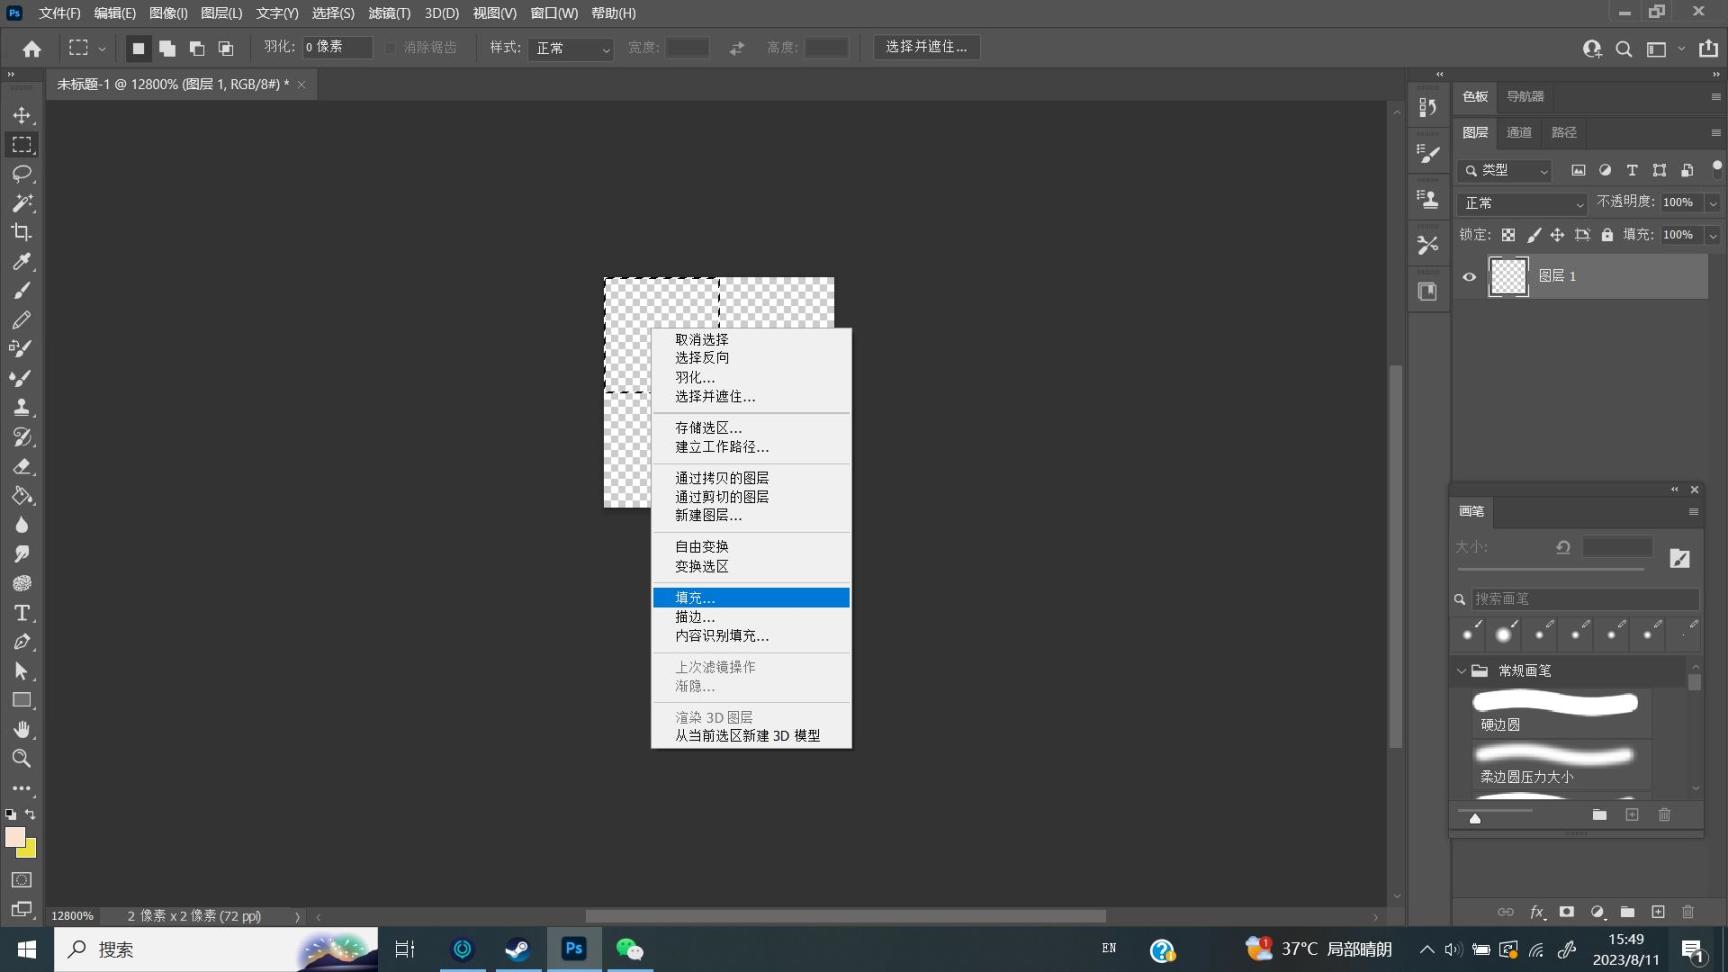Select the Eraser tool
The image size is (1728, 972).
click(x=22, y=467)
